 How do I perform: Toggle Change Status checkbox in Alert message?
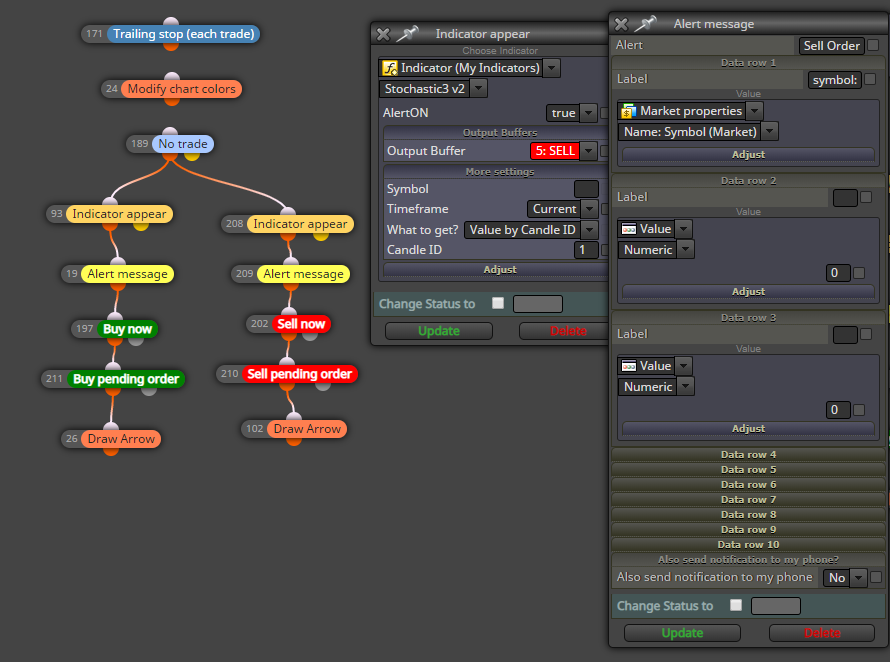pyautogui.click(x=736, y=605)
